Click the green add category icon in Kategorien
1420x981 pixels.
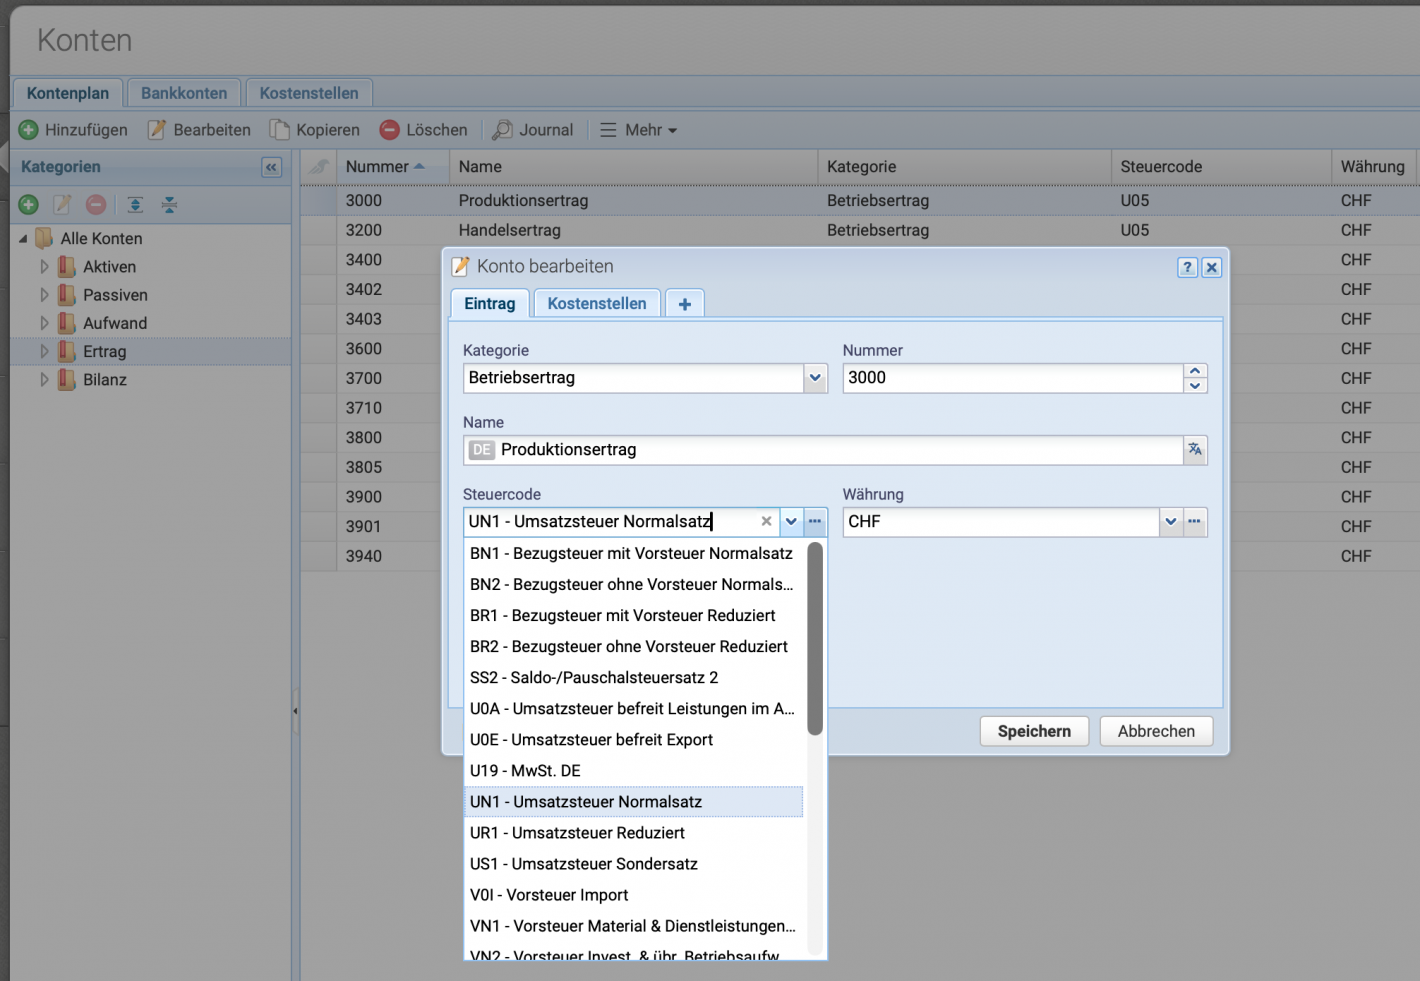(x=29, y=205)
